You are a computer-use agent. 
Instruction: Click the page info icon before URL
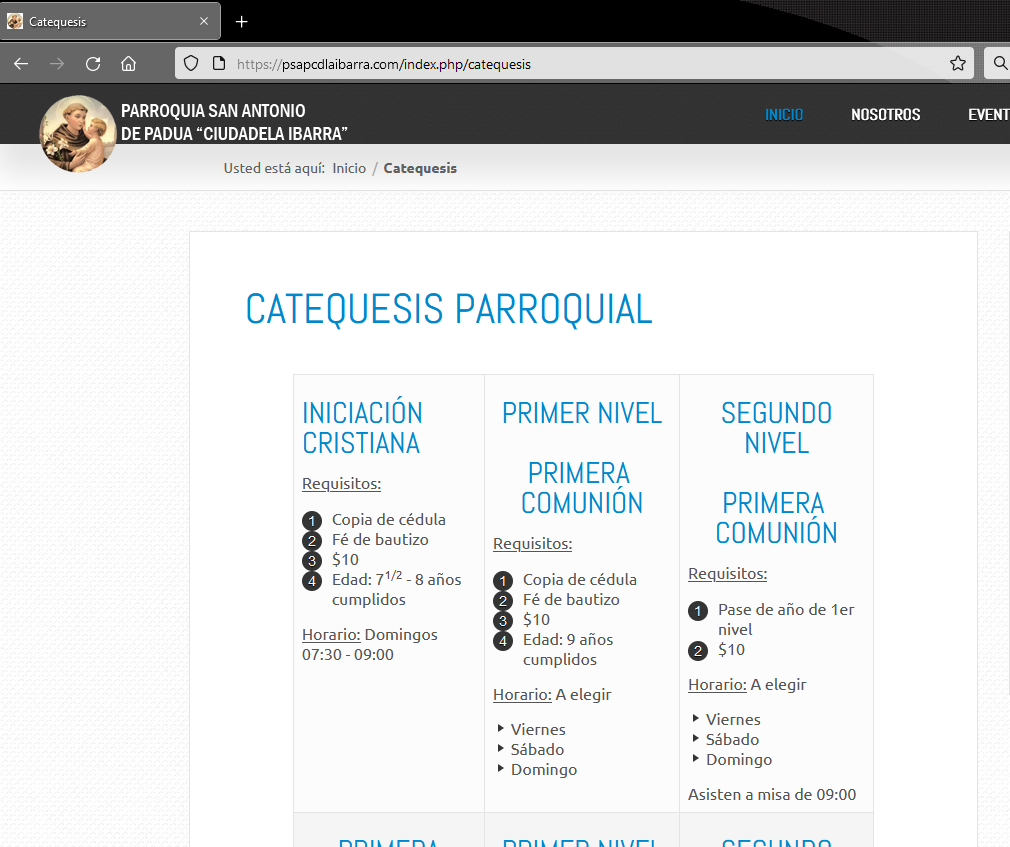click(x=219, y=64)
